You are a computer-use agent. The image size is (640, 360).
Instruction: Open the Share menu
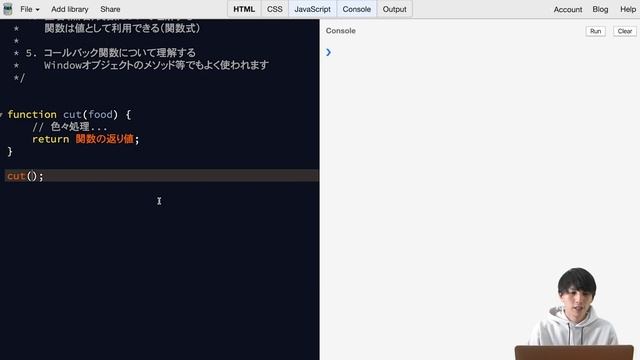(x=110, y=9)
